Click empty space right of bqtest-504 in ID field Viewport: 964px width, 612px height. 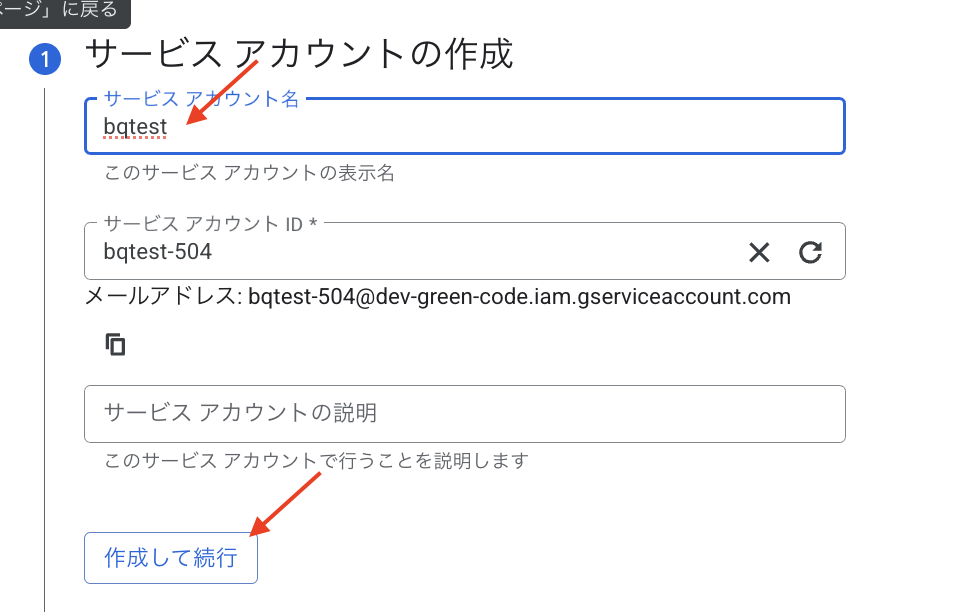(x=480, y=252)
